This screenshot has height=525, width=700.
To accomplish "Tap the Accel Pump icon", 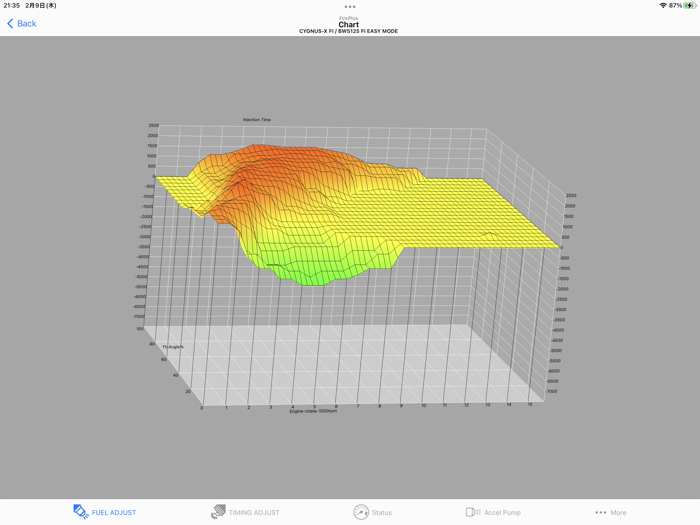I will (473, 512).
